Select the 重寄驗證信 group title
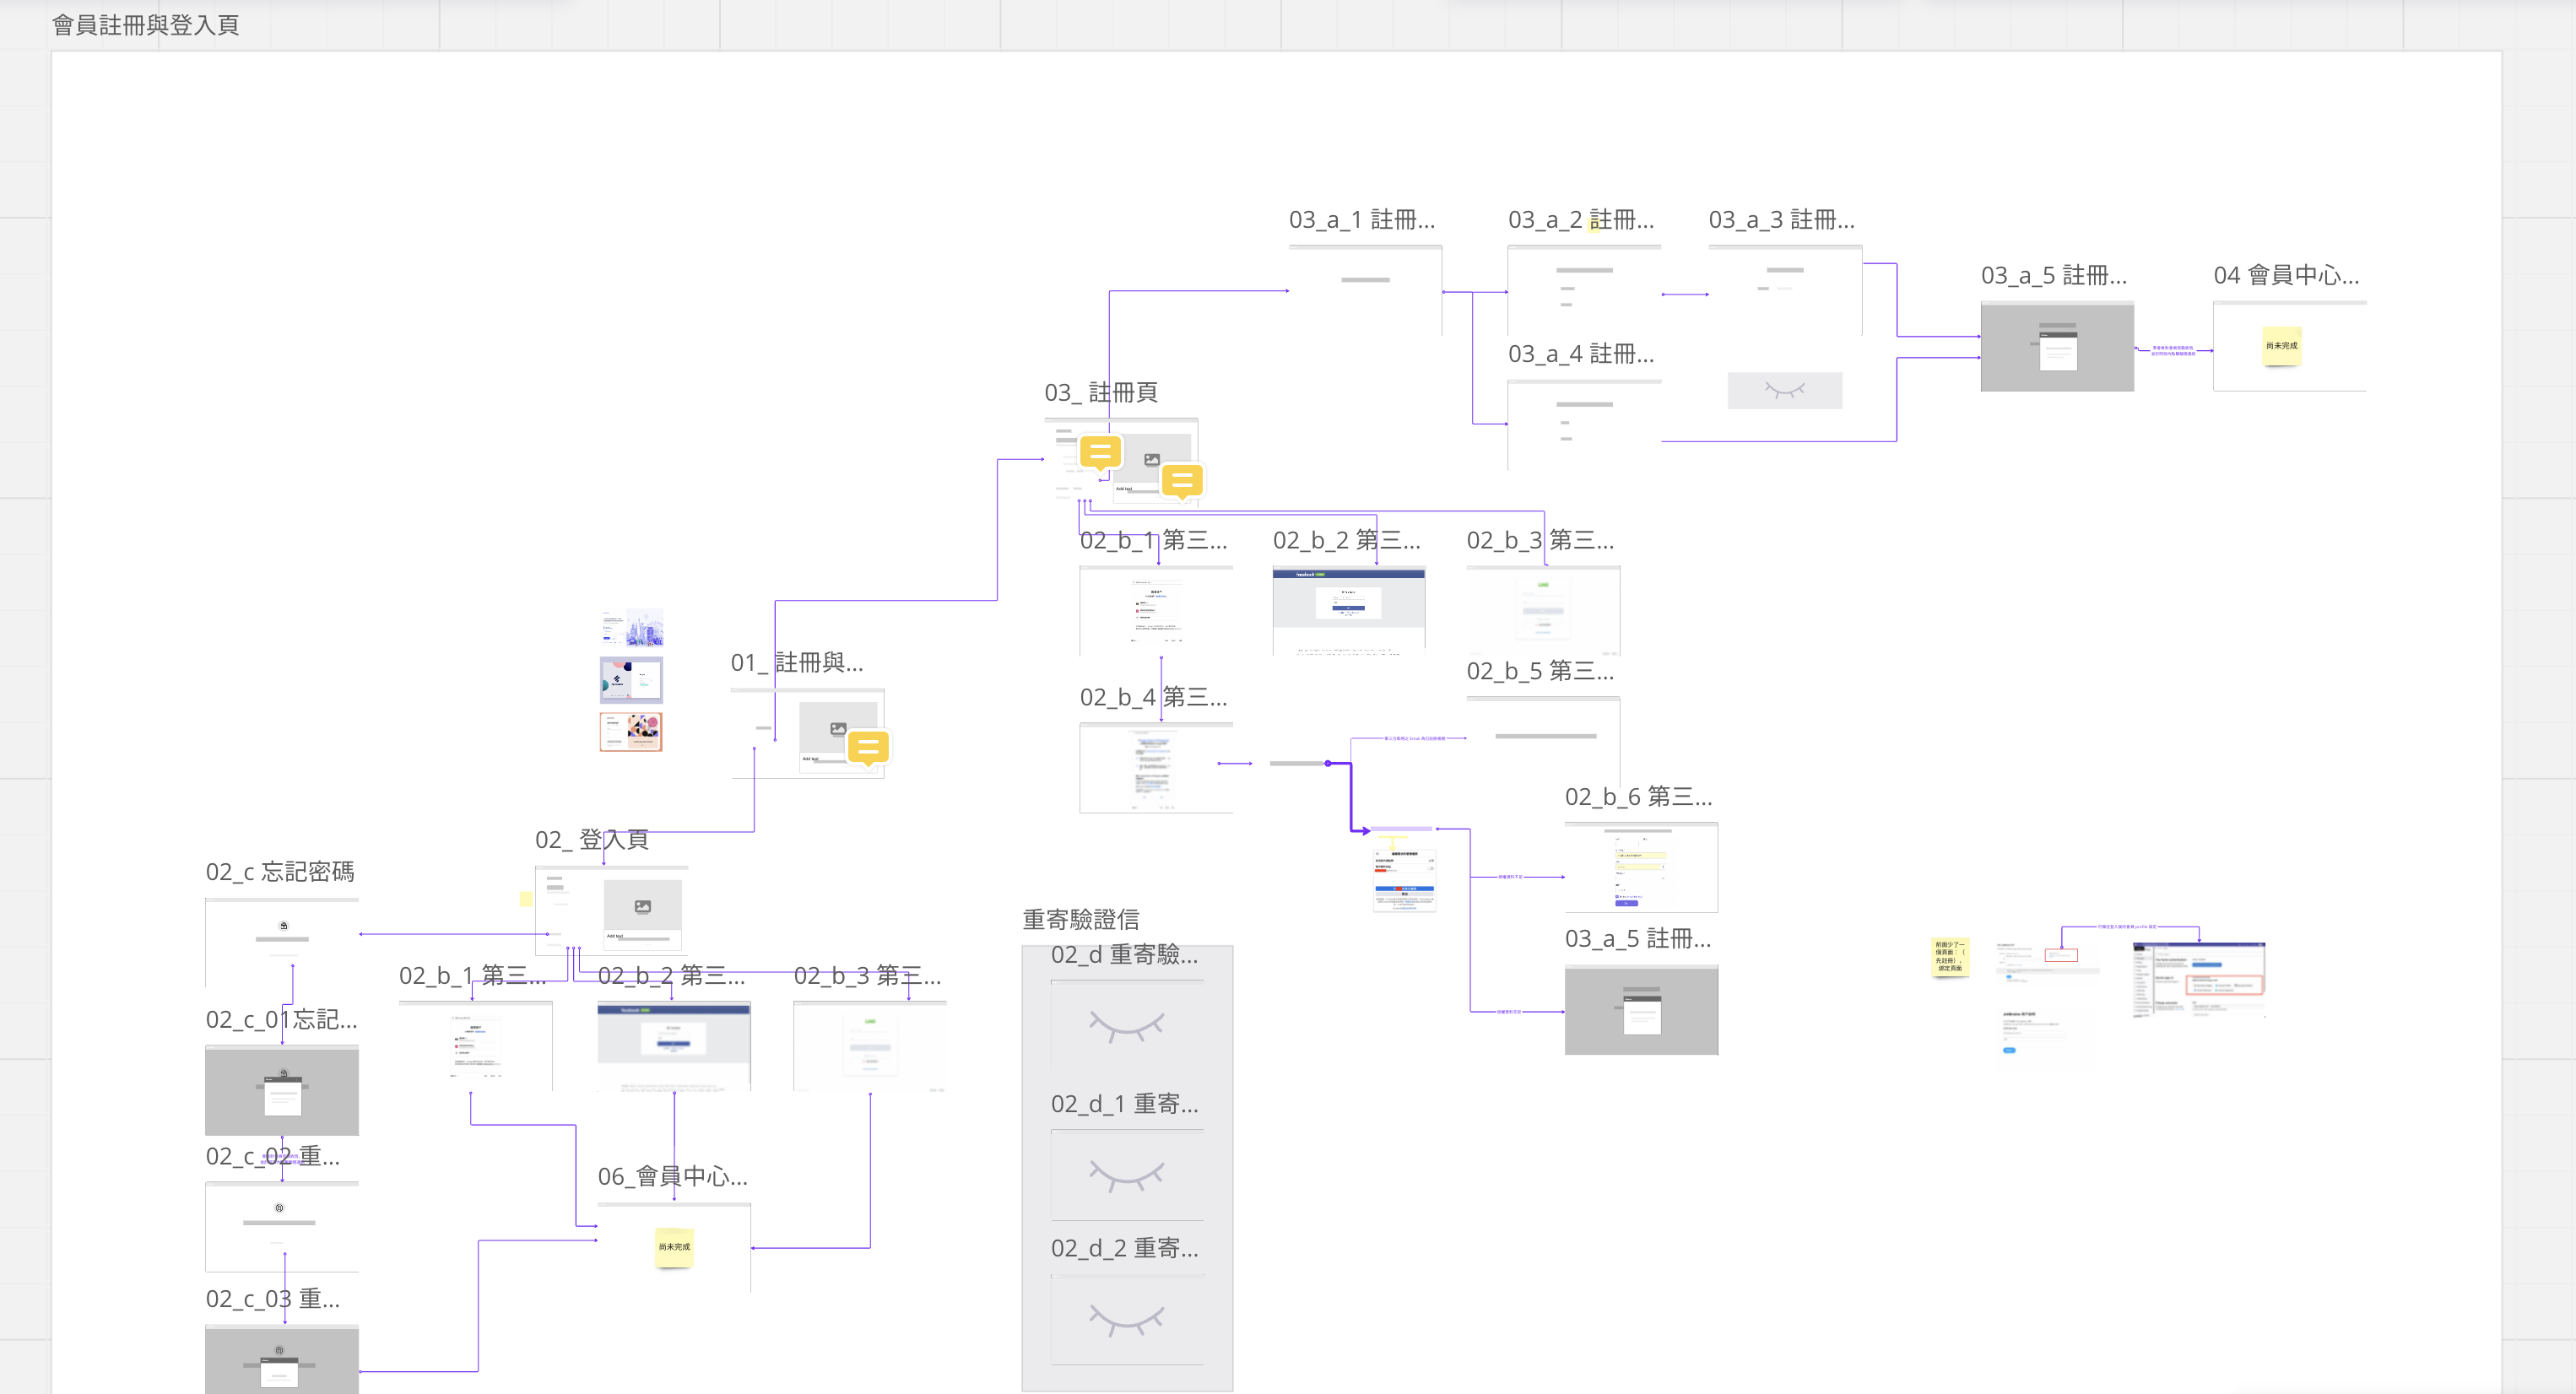Viewport: 2576px width, 1394px height. (x=1080, y=919)
